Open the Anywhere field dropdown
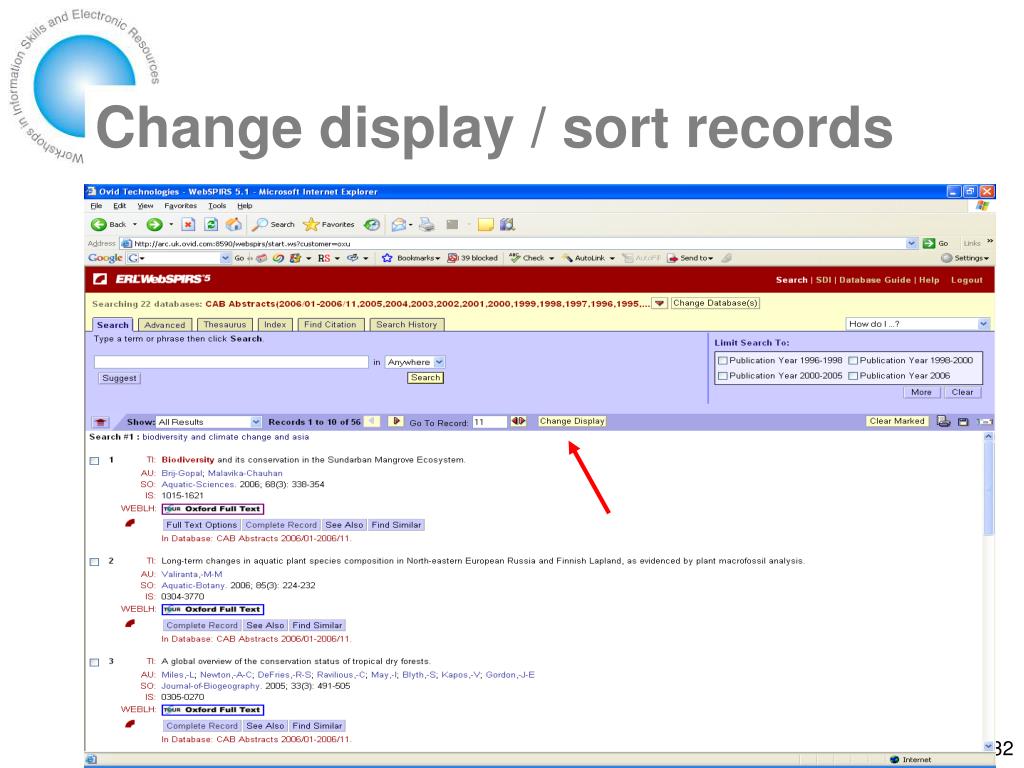 pos(440,362)
